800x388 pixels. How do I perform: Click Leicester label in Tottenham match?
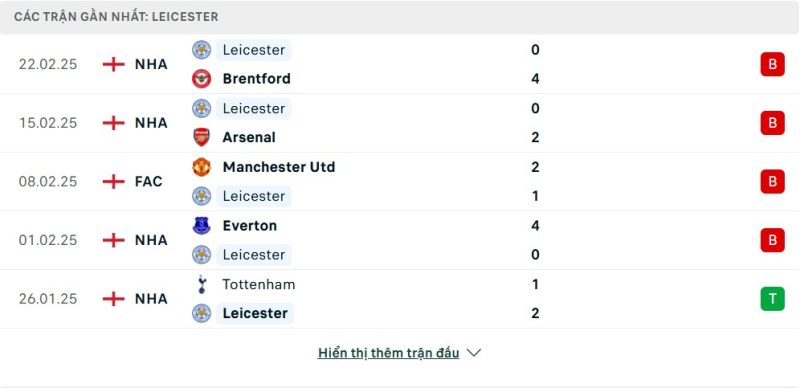pyautogui.click(x=255, y=313)
